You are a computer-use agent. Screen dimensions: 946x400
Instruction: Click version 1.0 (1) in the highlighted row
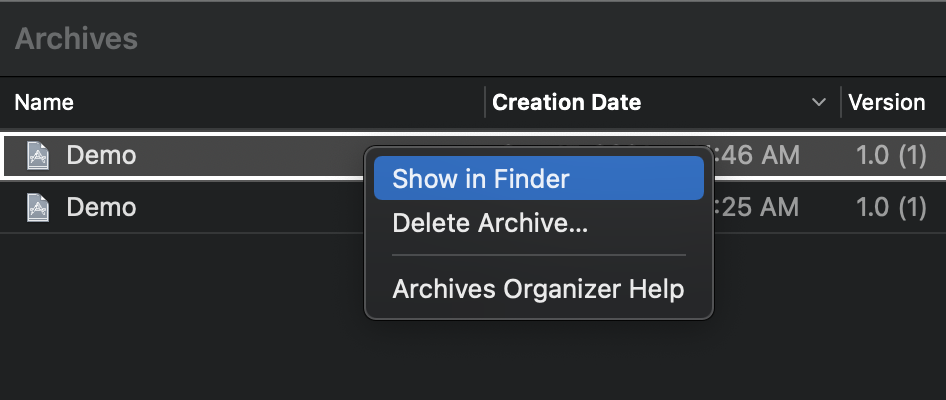click(x=891, y=155)
